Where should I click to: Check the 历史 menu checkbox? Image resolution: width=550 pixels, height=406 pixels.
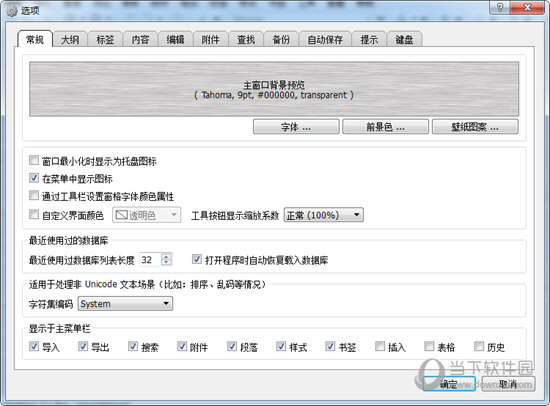(479, 346)
